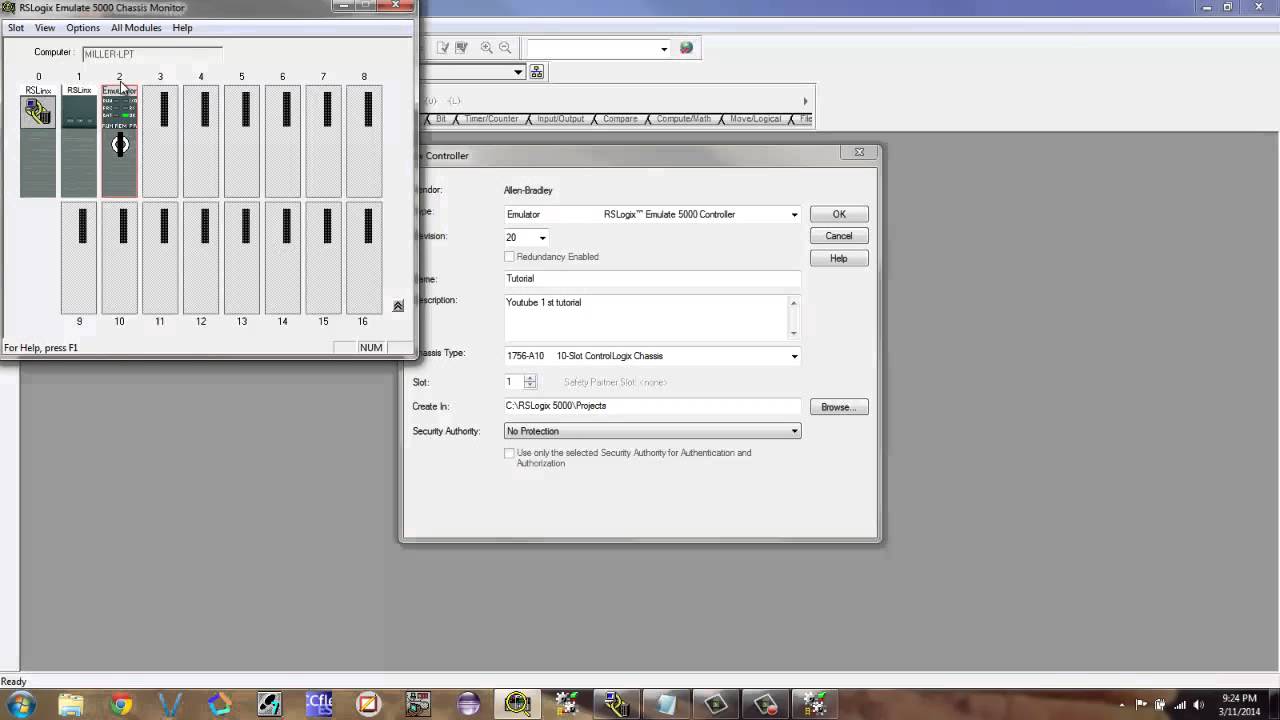Select empty chassis slot 10
The height and width of the screenshot is (720, 1280).
tap(119, 258)
